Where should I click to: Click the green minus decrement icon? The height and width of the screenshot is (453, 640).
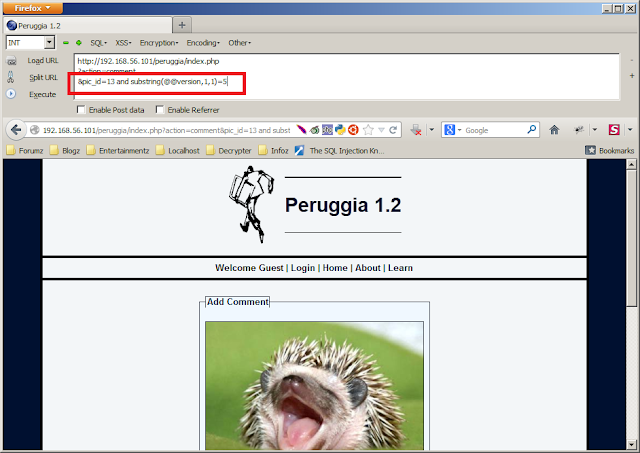pos(66,42)
